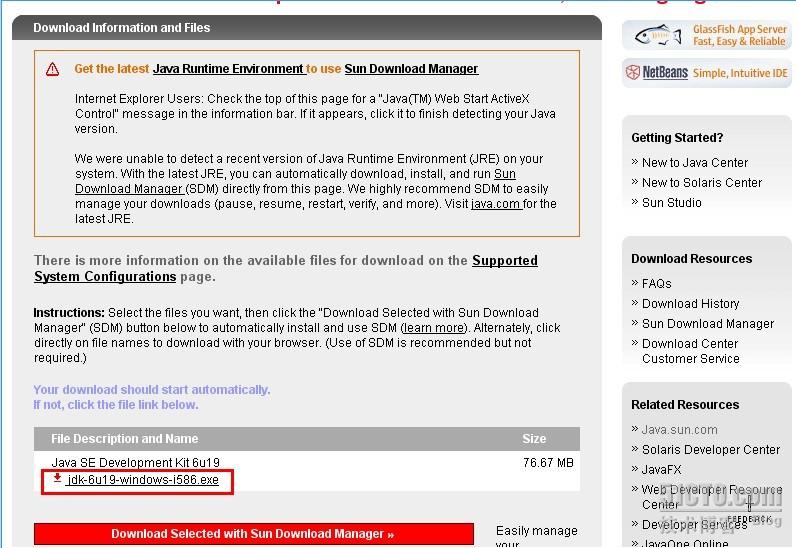This screenshot has width=796, height=548.
Task: Open Web Developer Resource Center
Action: (712, 497)
